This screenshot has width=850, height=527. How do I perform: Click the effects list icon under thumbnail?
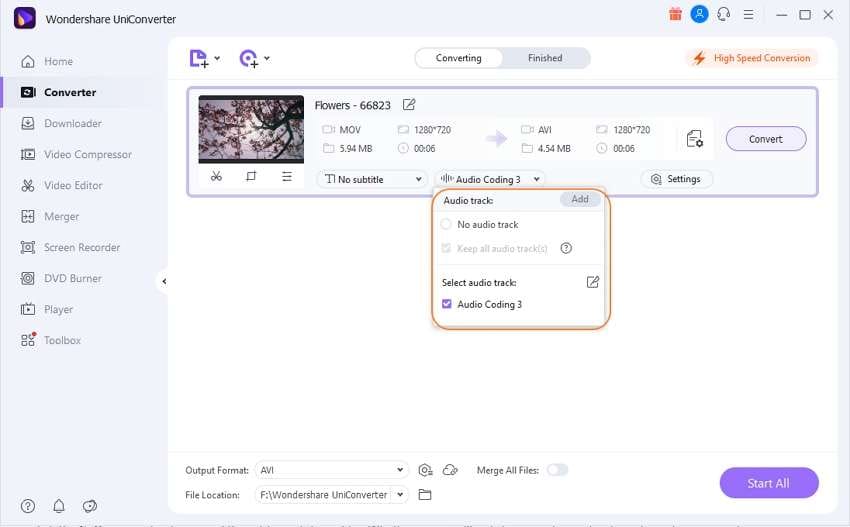(287, 176)
